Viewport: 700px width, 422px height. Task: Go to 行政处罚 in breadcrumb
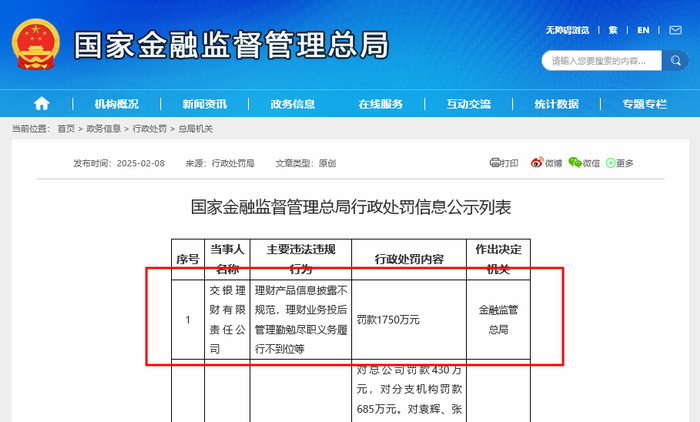(150, 129)
